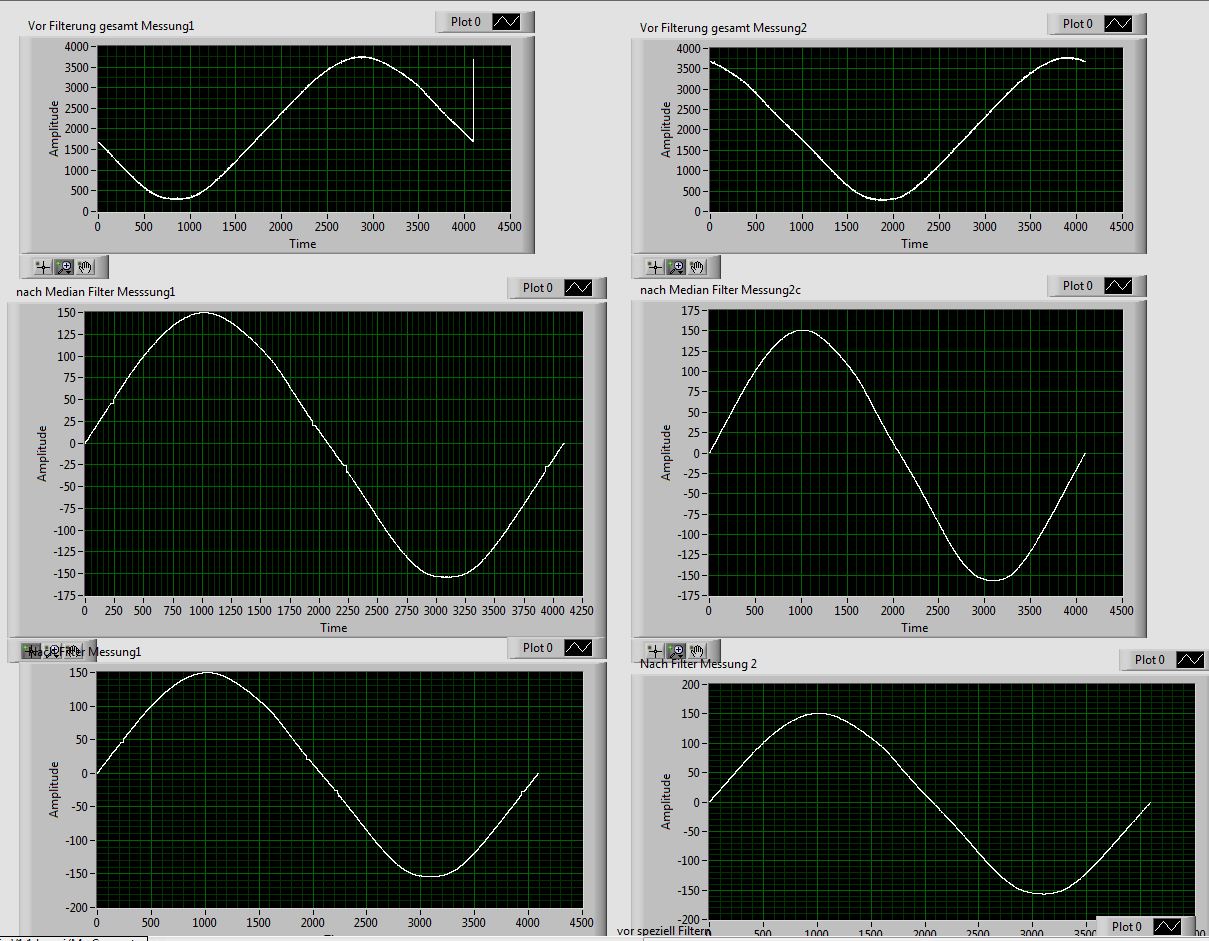1209x941 pixels.
Task: Click inside plot area of Vor Filterung gesamt Messung2 graph
Action: click(x=915, y=130)
